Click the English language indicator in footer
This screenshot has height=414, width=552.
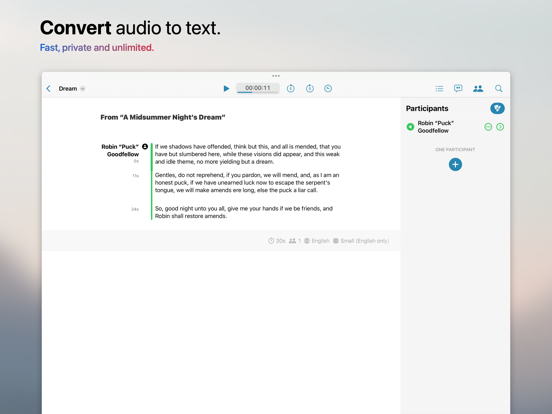317,241
